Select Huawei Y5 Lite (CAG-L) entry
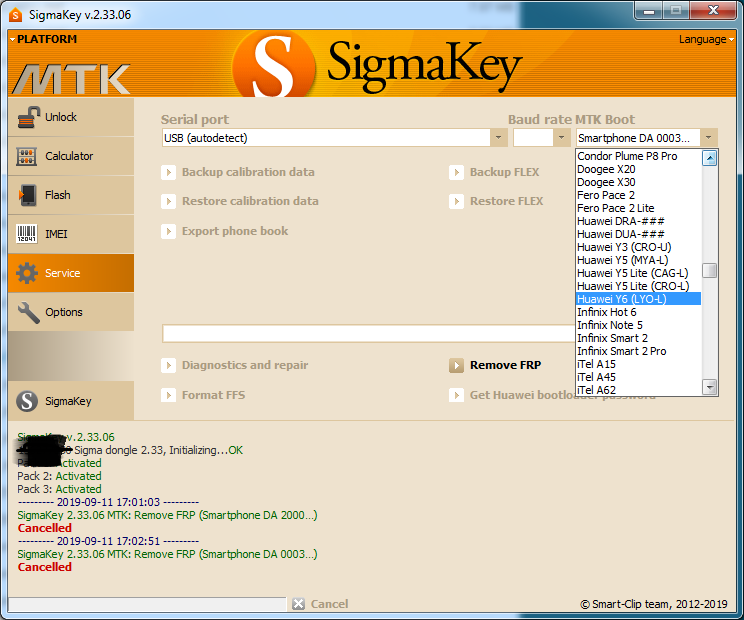744x620 pixels. pyautogui.click(x=638, y=273)
